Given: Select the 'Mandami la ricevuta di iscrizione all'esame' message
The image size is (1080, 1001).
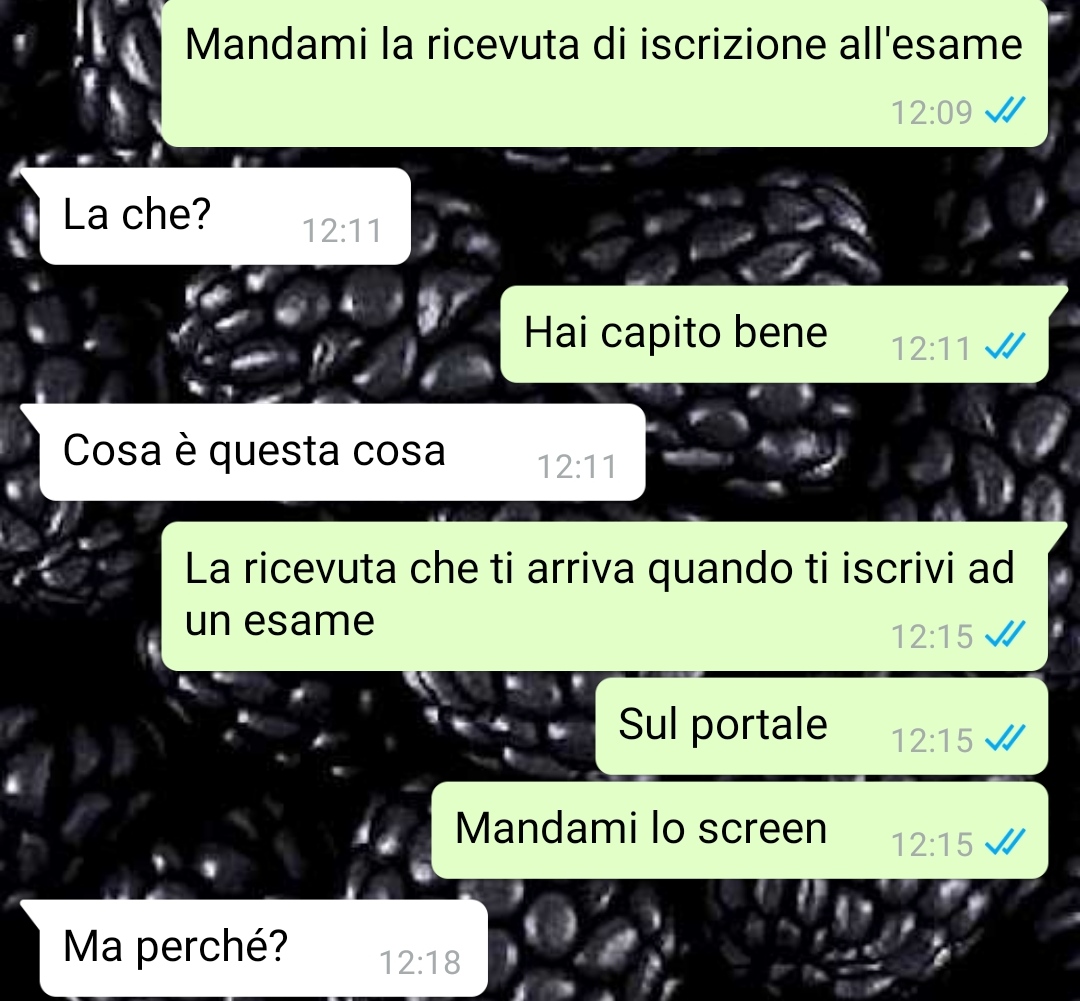Looking at the screenshot, I should 605,72.
